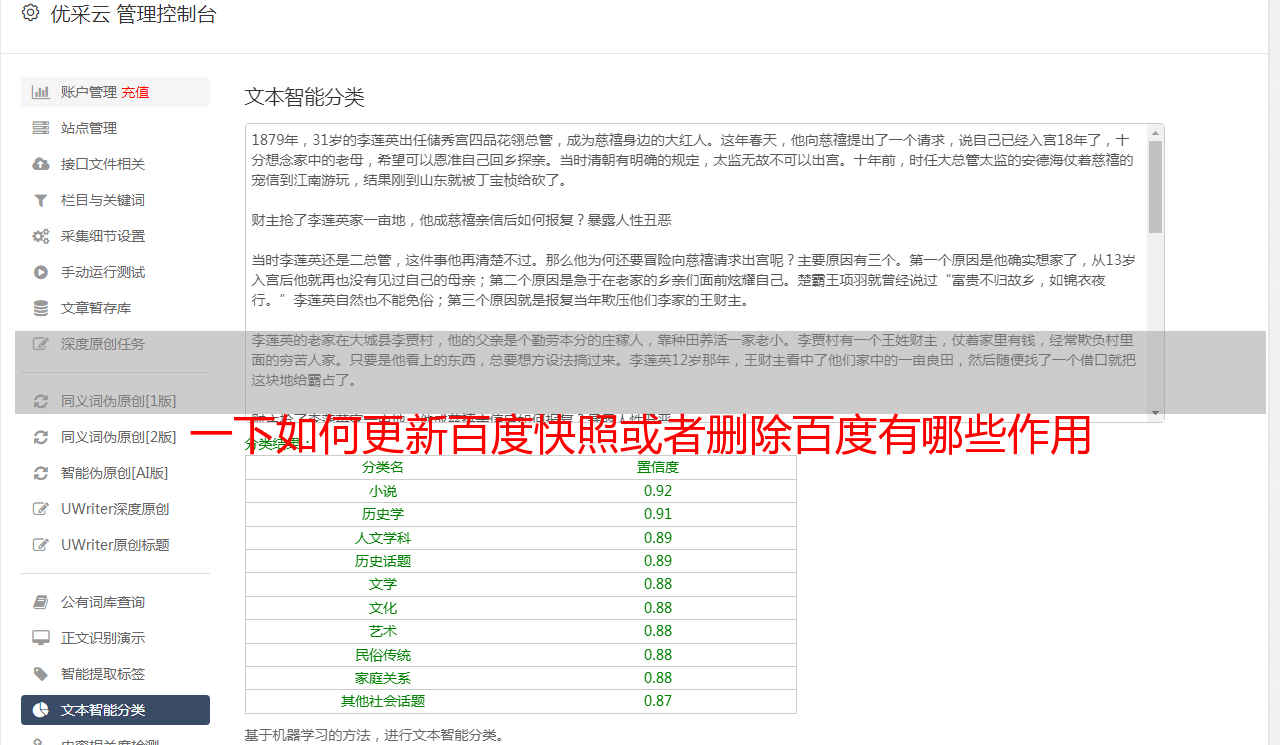The height and width of the screenshot is (745, 1280).
Task: Click the text area scrollbar thumb
Action: (1155, 187)
